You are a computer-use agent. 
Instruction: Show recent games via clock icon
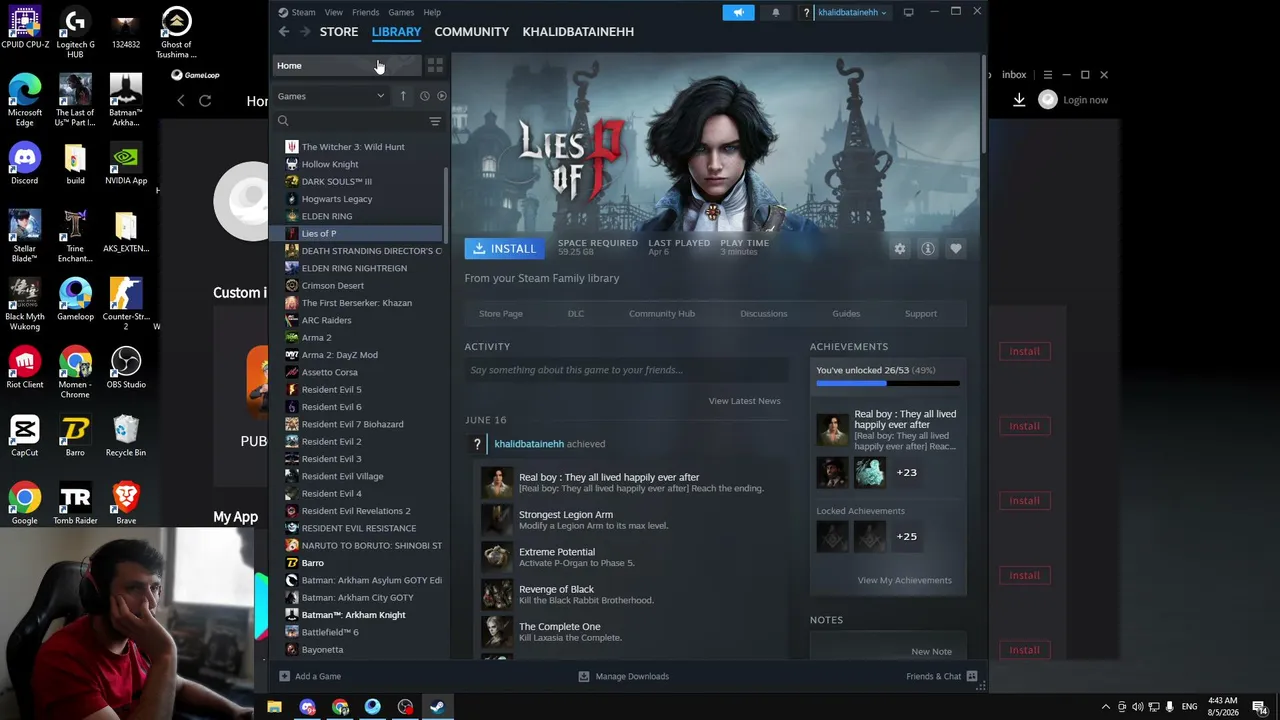pyautogui.click(x=424, y=96)
